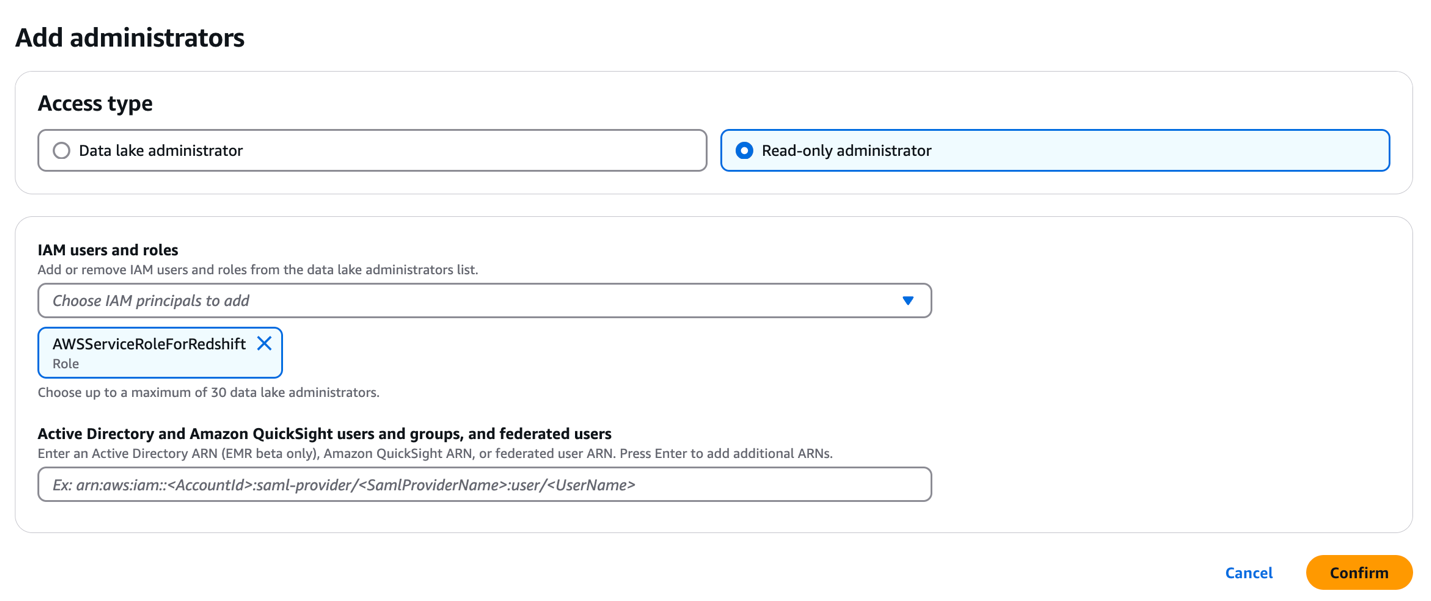This screenshot has width=1431, height=601.
Task: Click the AWSServiceRoleForRedshift token name
Action: pyautogui.click(x=149, y=344)
